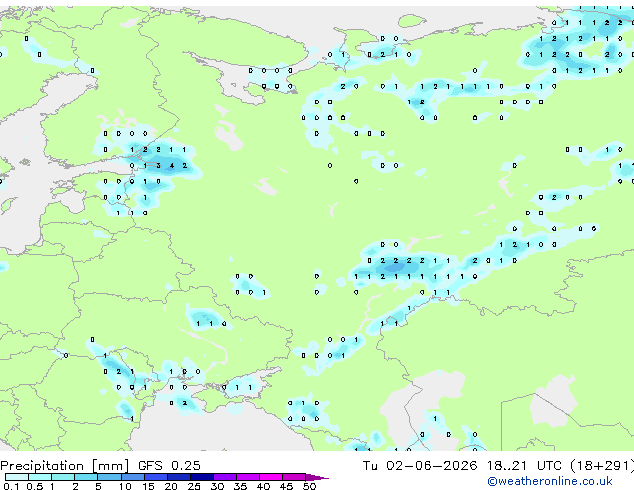
Task: Click the value '4' on the map
Action: point(172,165)
